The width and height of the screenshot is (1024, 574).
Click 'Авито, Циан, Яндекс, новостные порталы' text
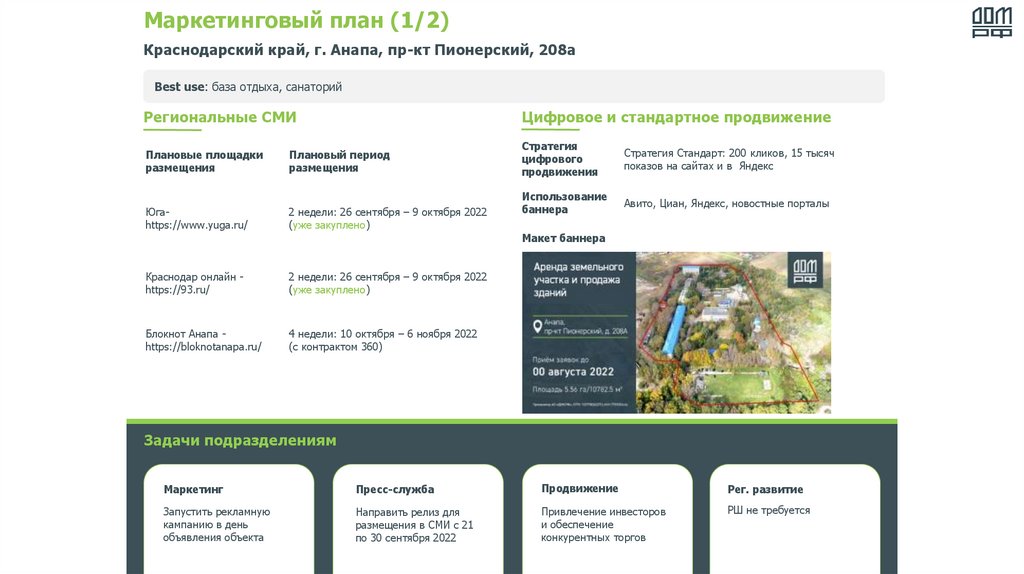coord(726,204)
